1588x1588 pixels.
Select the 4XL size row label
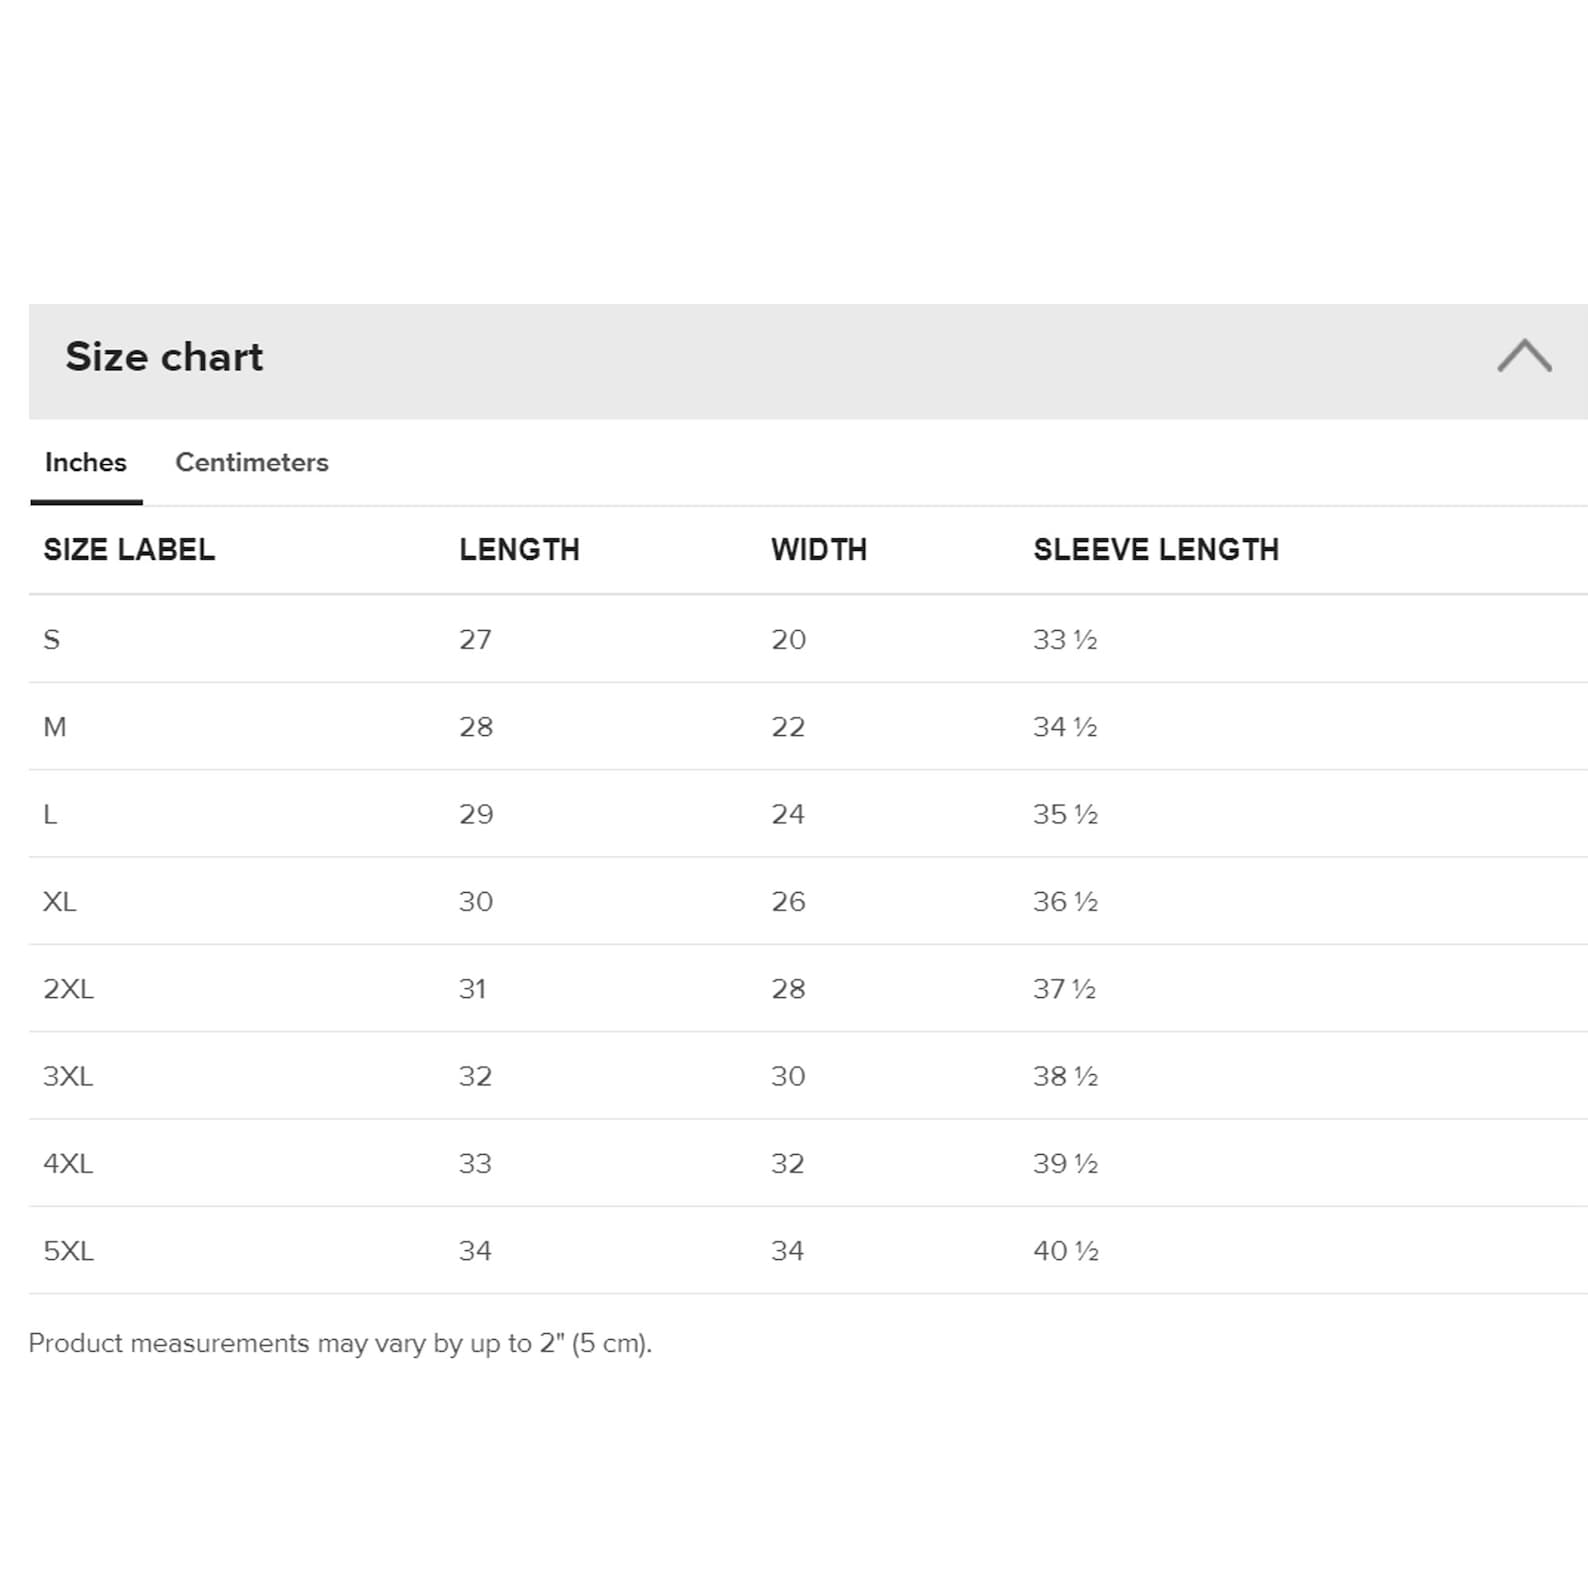68,1163
